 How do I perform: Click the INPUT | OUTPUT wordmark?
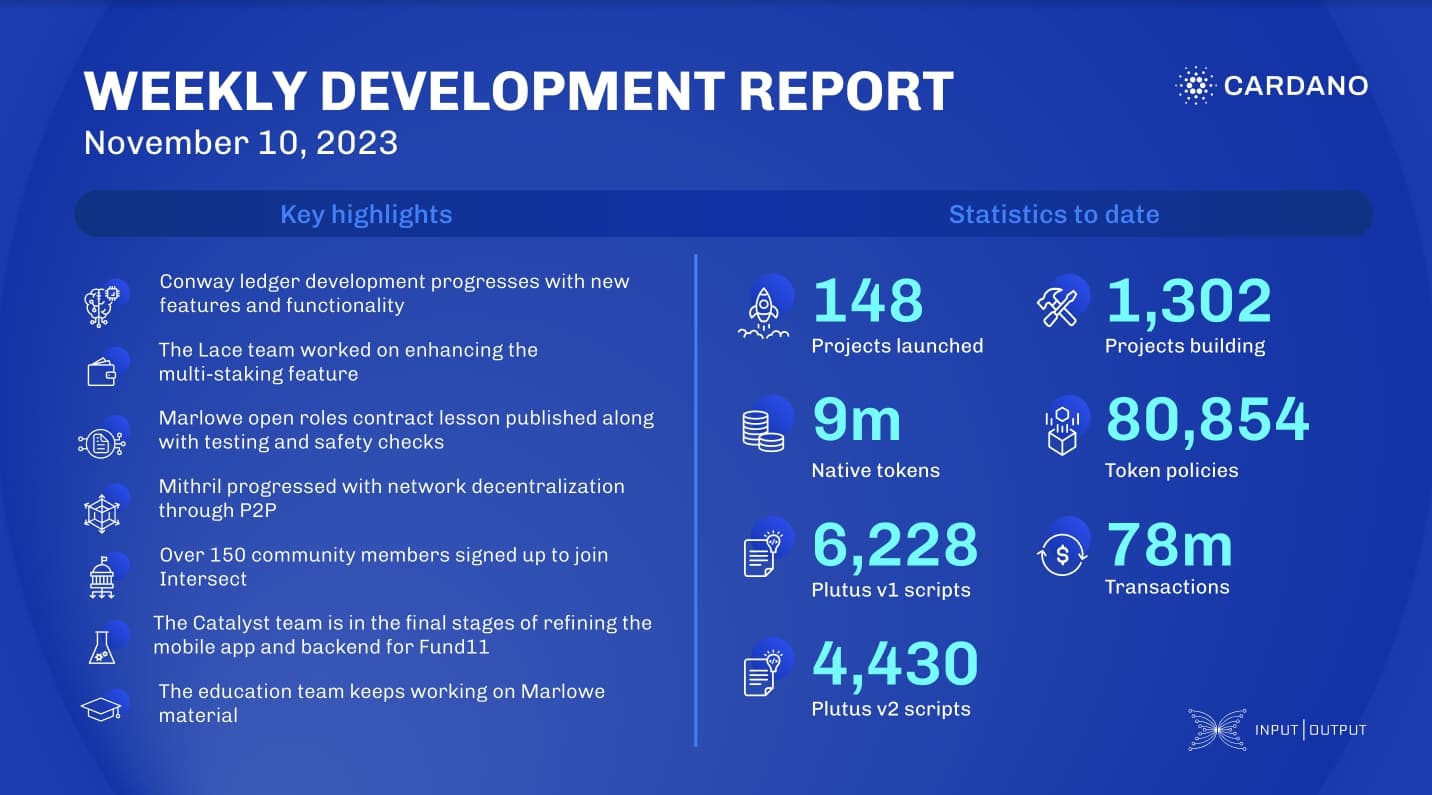[1310, 730]
